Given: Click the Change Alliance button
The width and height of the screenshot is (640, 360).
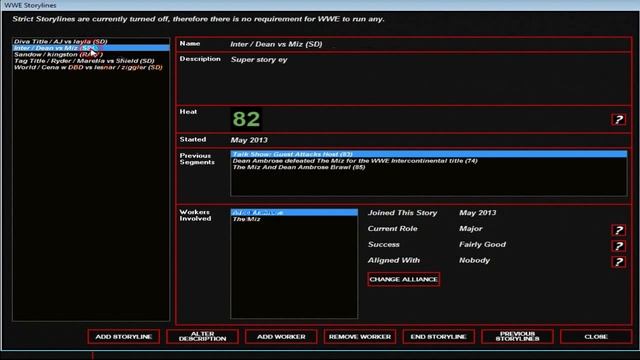Looking at the screenshot, I should tap(403, 280).
